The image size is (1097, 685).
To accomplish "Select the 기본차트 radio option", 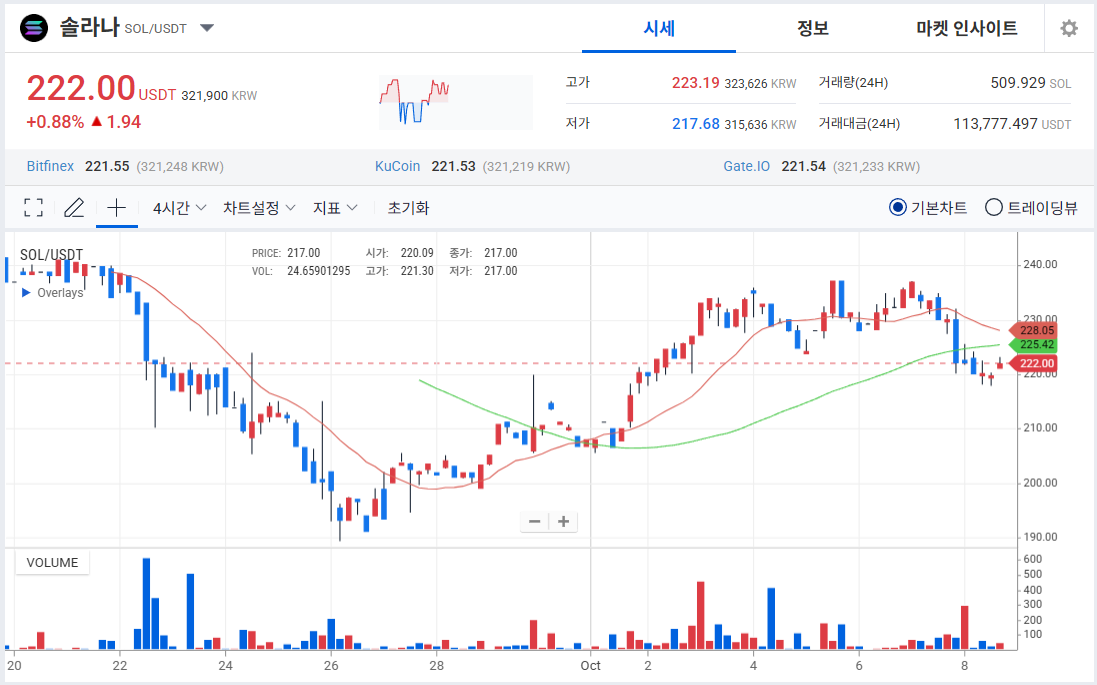I will 897,208.
